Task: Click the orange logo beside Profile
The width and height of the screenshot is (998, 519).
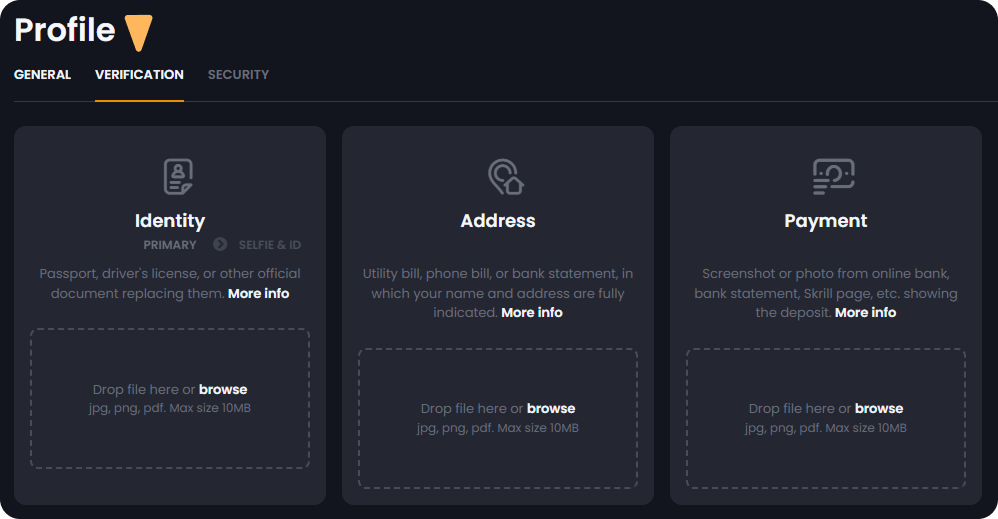Action: pos(138,32)
